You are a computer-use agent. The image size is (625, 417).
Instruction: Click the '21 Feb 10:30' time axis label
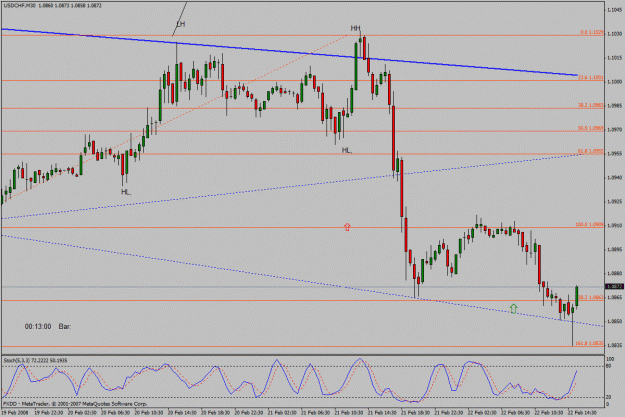[x=349, y=413]
